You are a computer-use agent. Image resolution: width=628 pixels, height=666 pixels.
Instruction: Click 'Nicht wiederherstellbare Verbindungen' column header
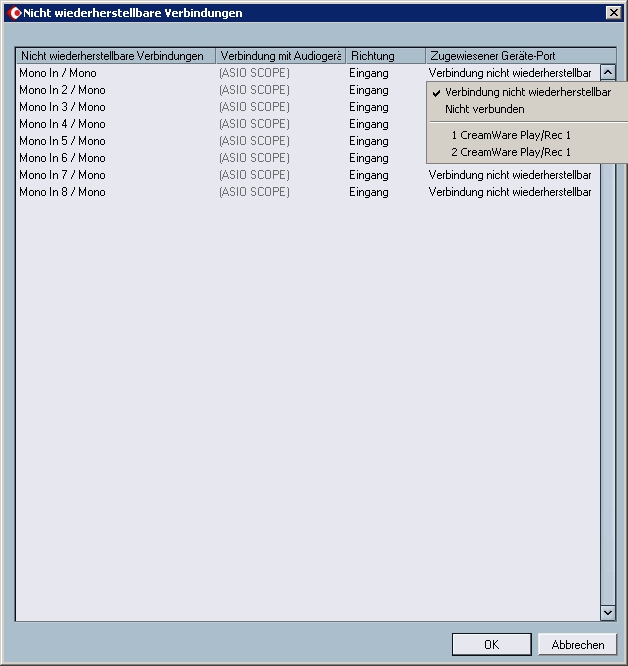[116, 56]
